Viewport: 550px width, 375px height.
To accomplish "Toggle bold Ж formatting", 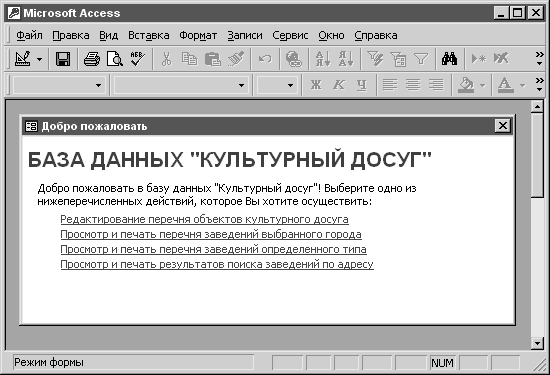I will coord(316,85).
